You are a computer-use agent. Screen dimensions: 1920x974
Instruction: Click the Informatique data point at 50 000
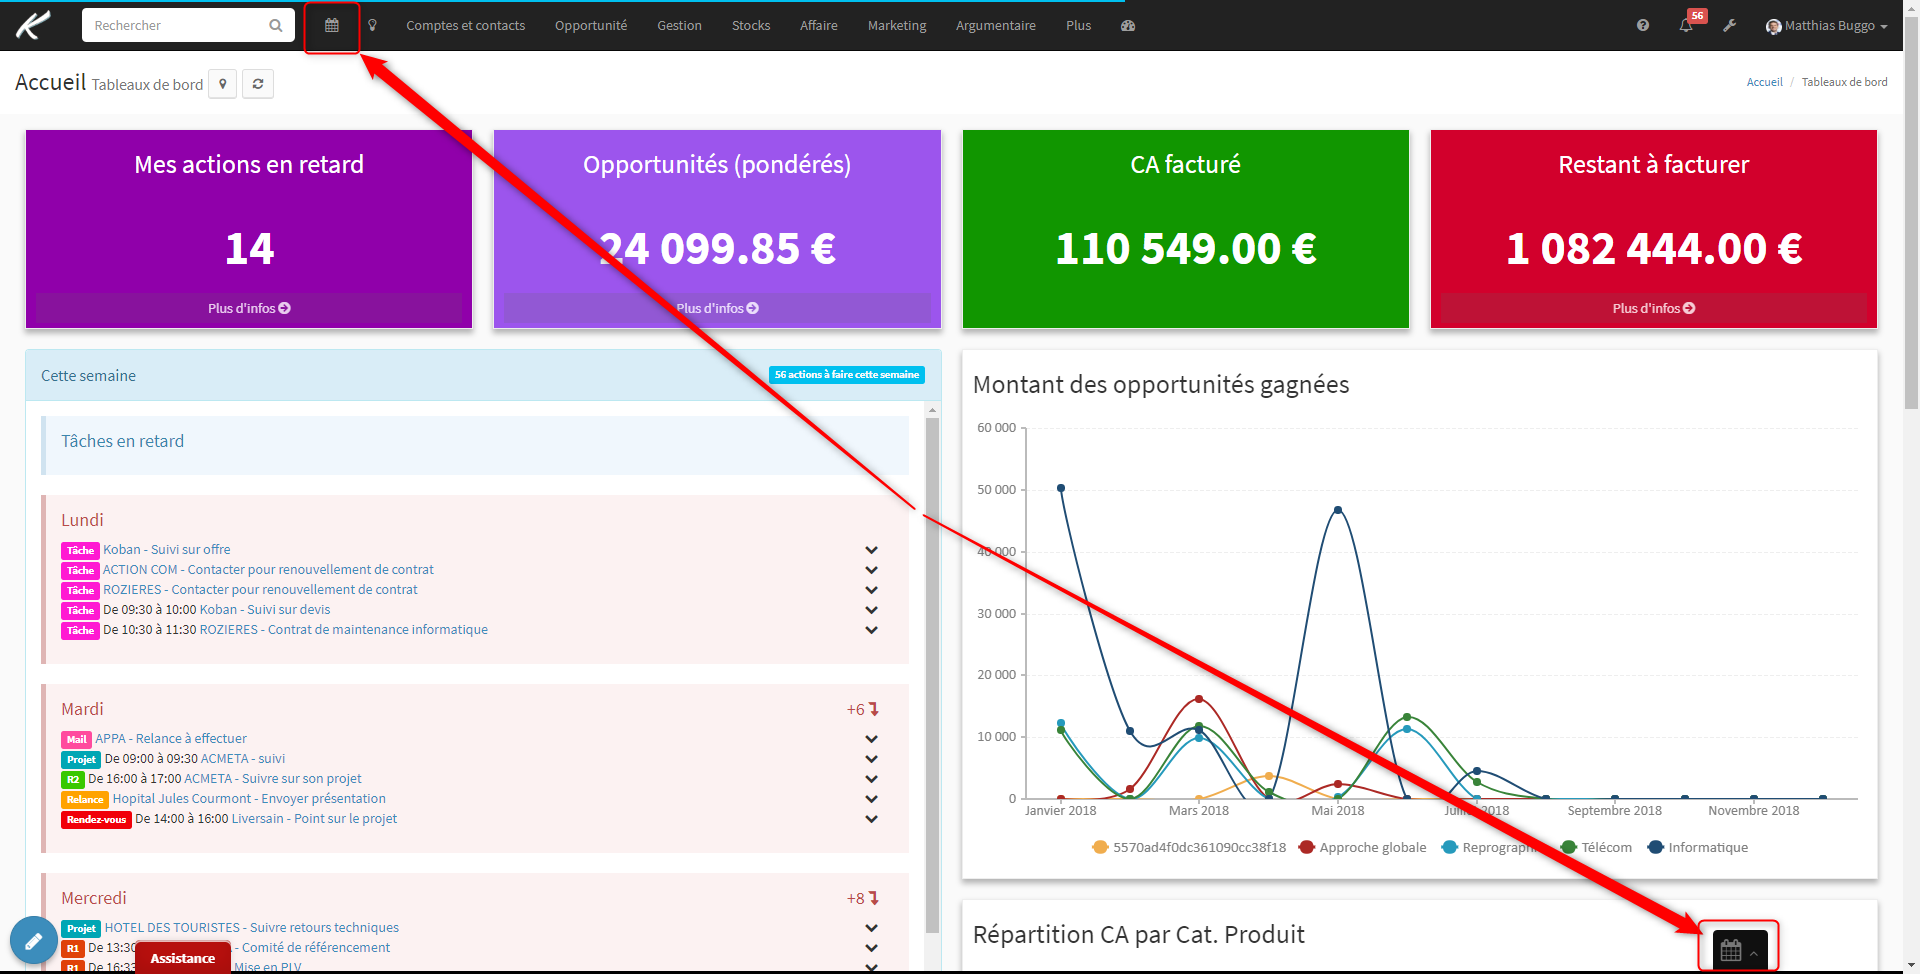click(x=1061, y=488)
